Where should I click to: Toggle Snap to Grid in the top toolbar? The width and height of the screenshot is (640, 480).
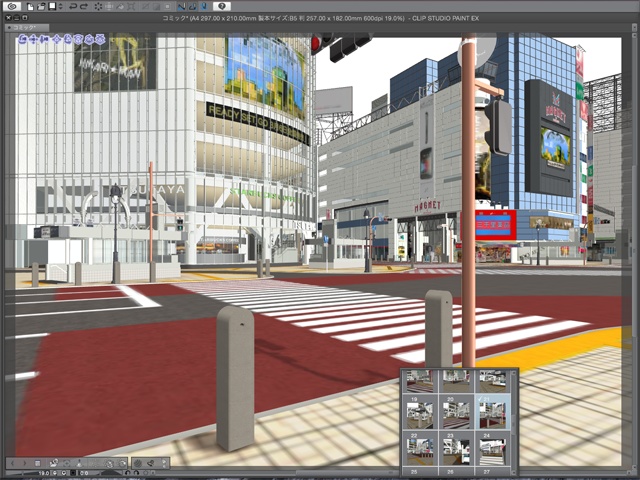(204, 6)
